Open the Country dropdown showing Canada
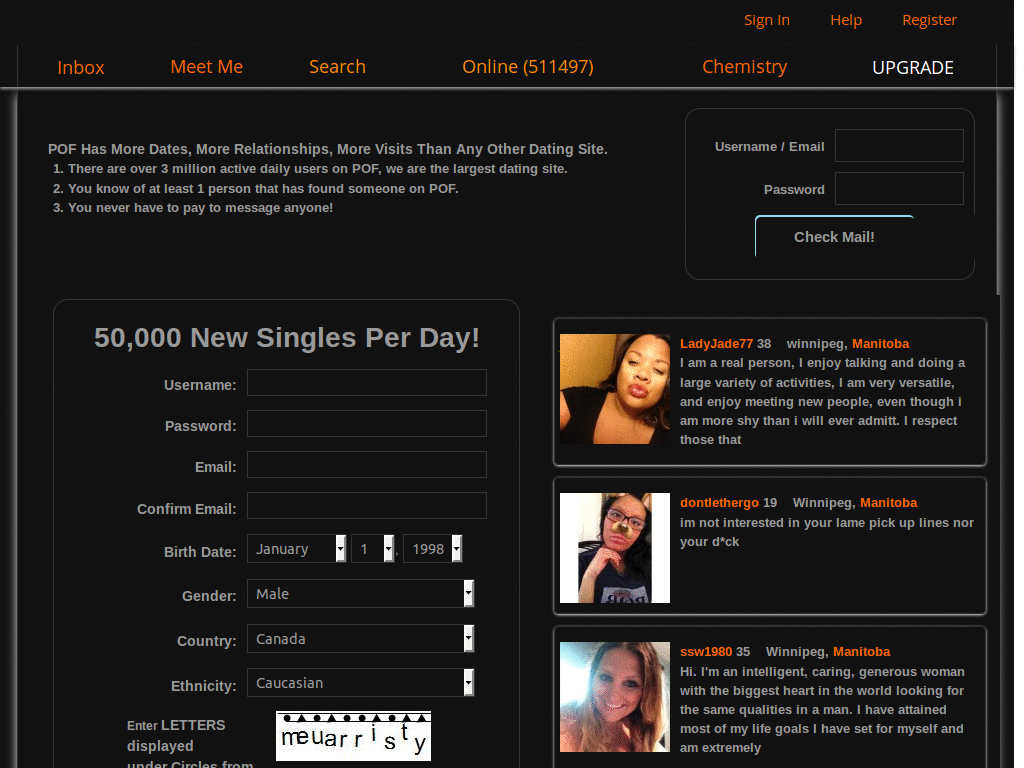The width and height of the screenshot is (1024, 768). [360, 638]
